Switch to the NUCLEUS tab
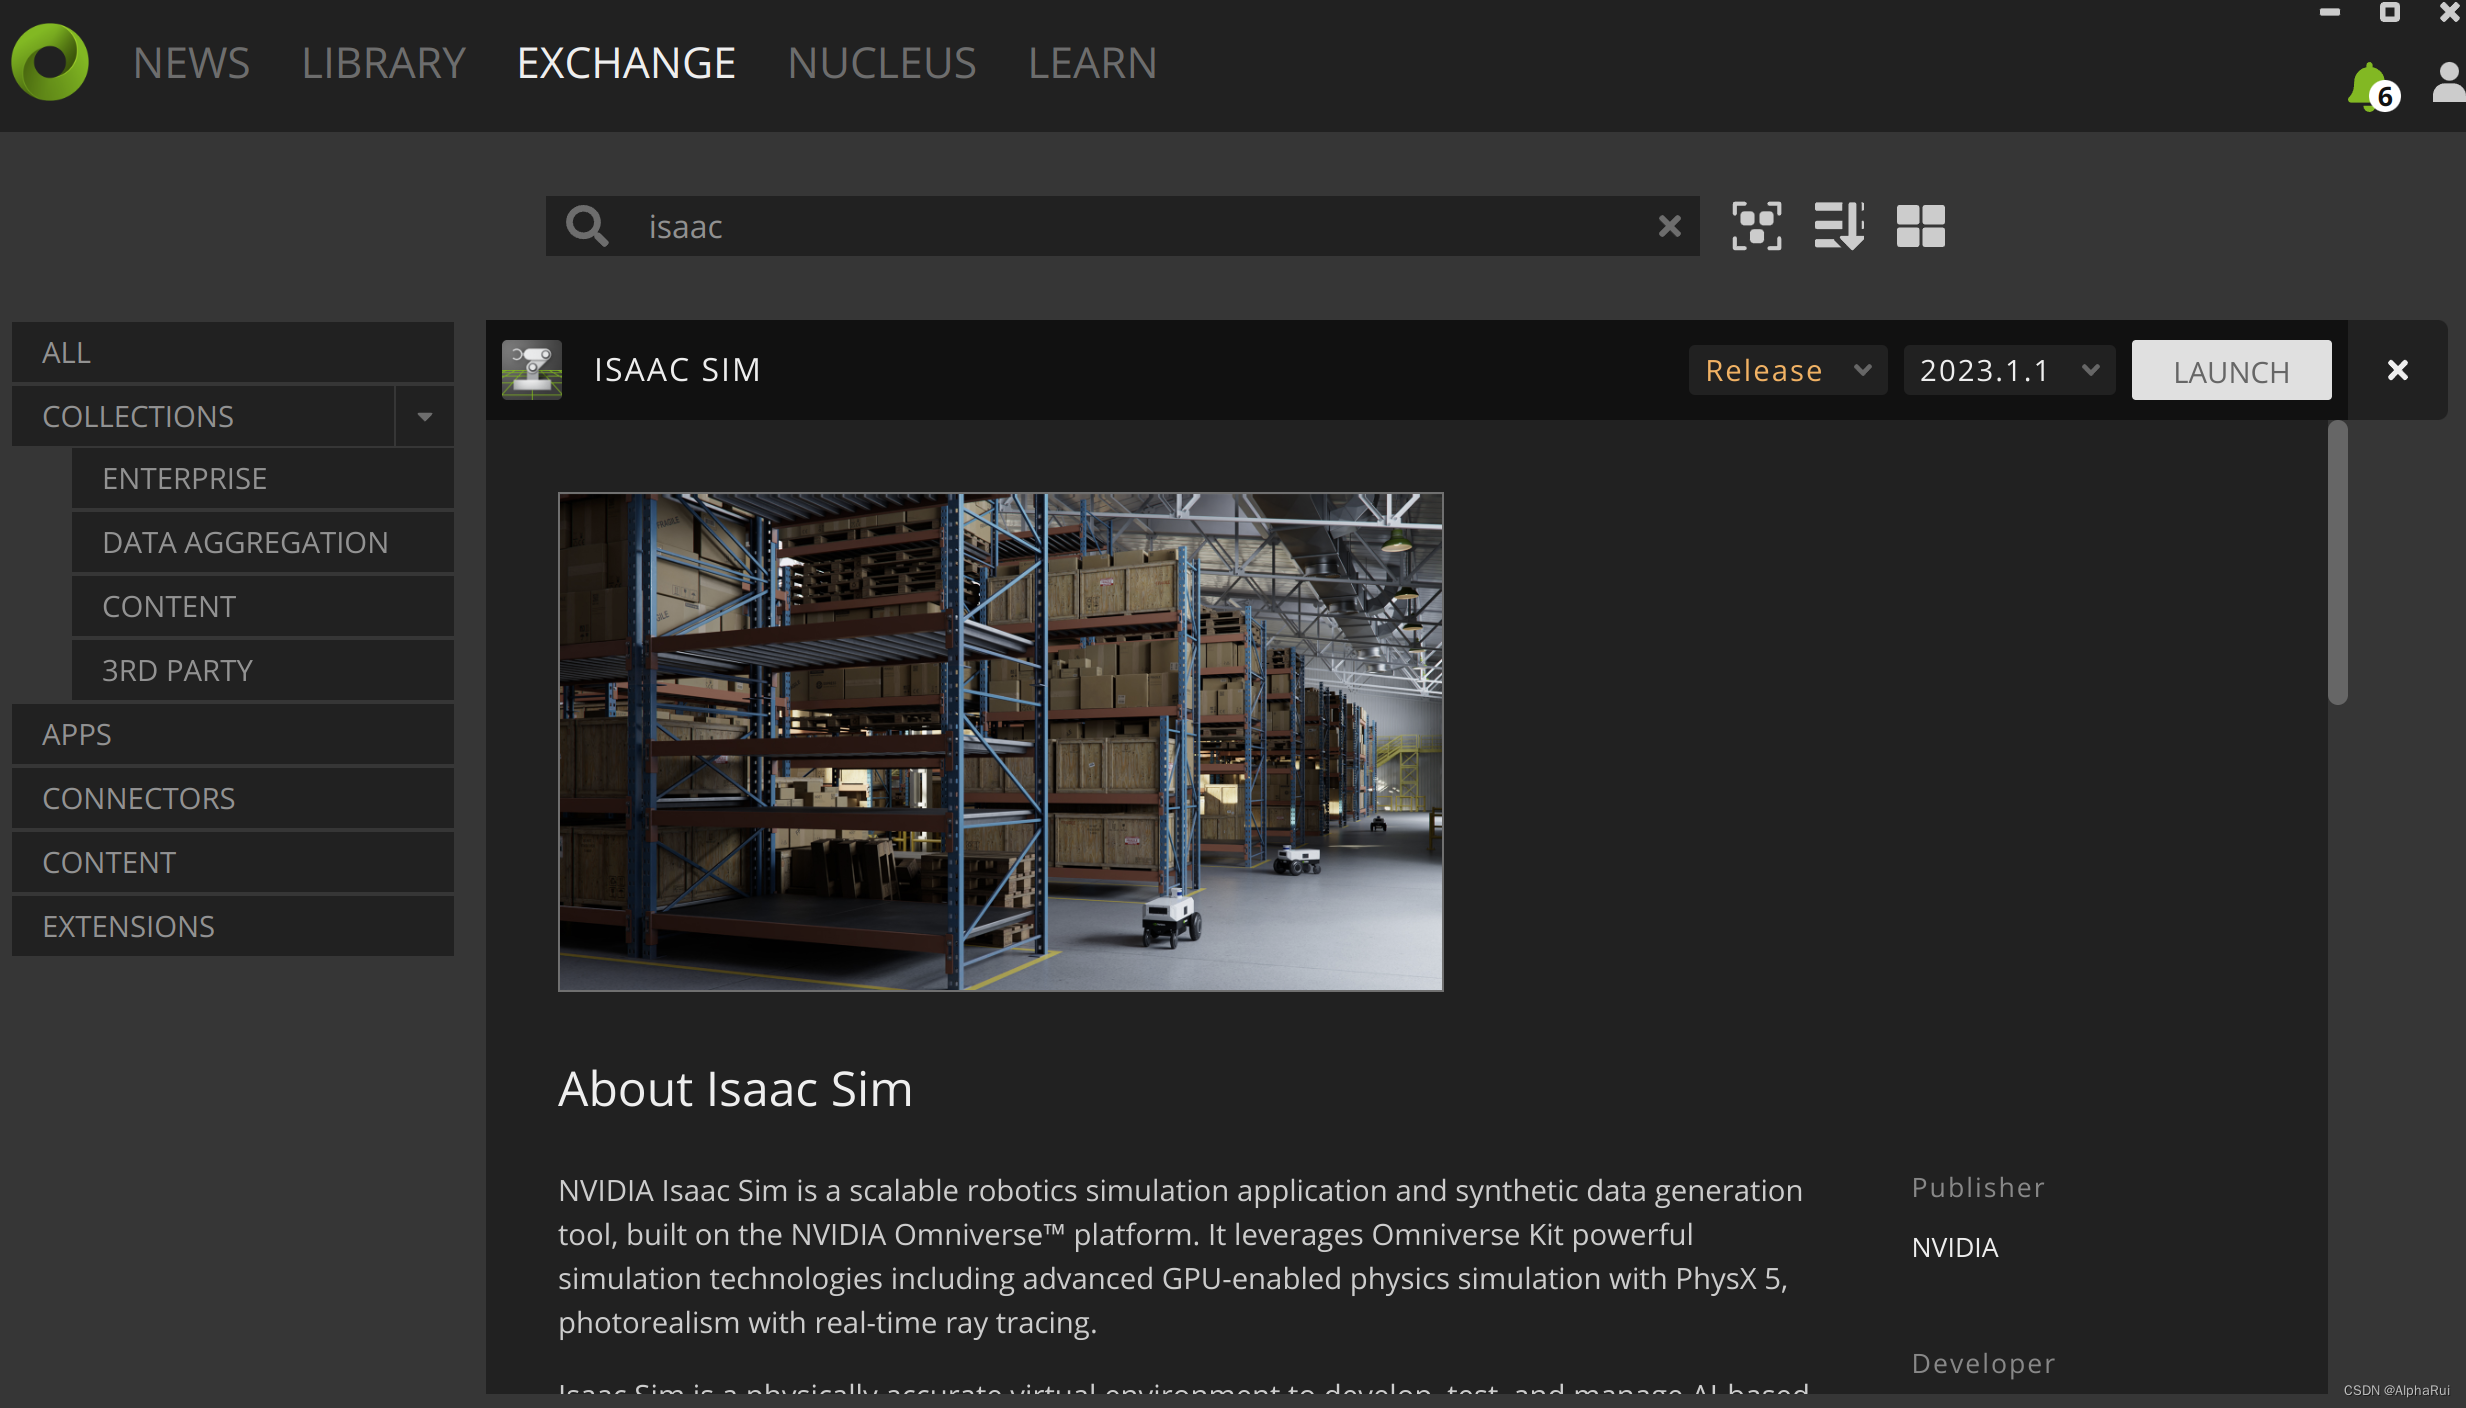Viewport: 2466px width, 1408px height. (x=881, y=62)
